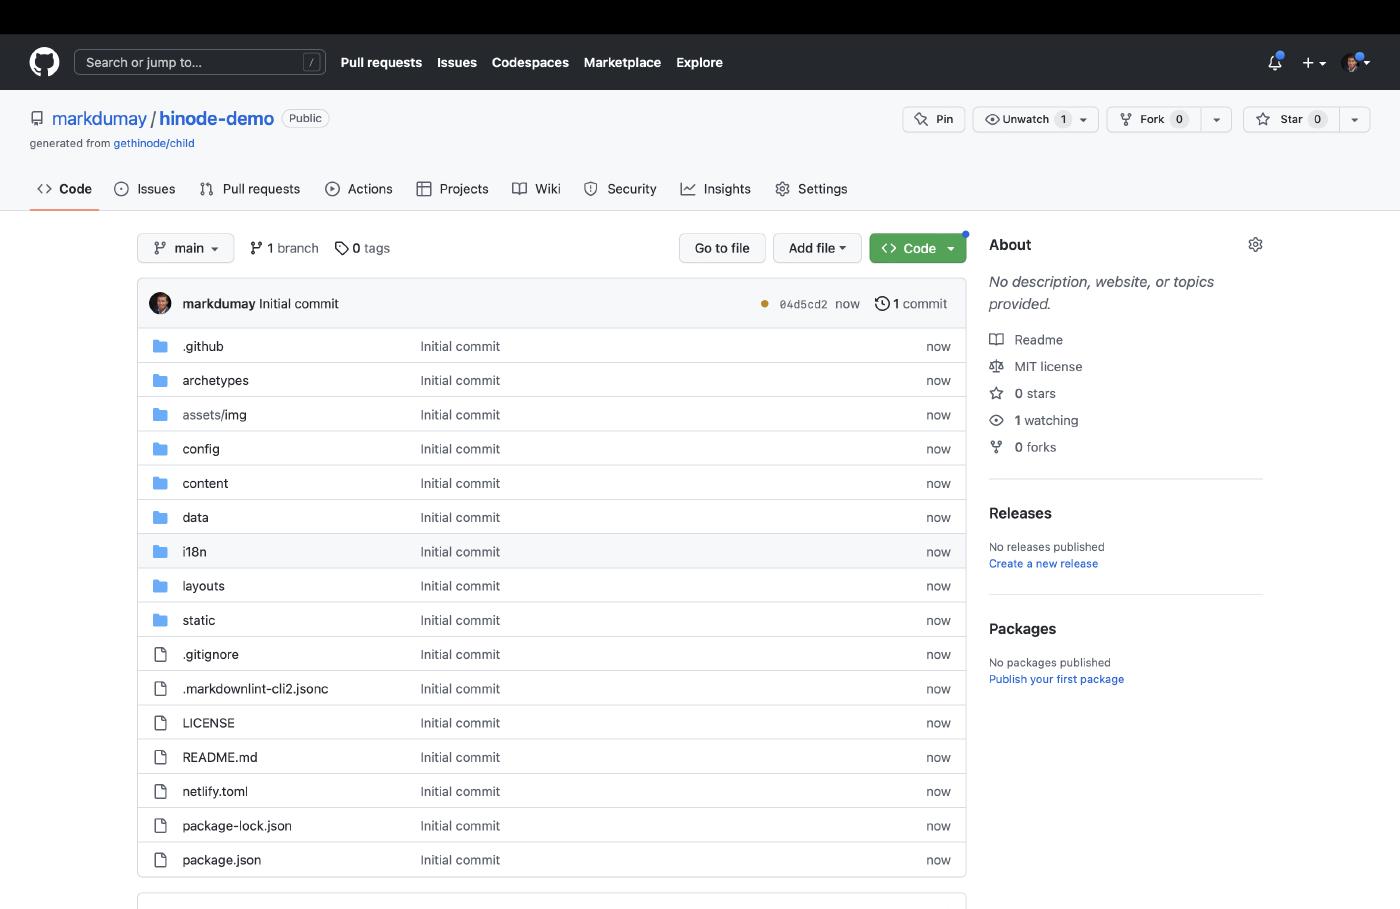
Task: Open Marketplace in top navigation
Action: click(x=622, y=62)
